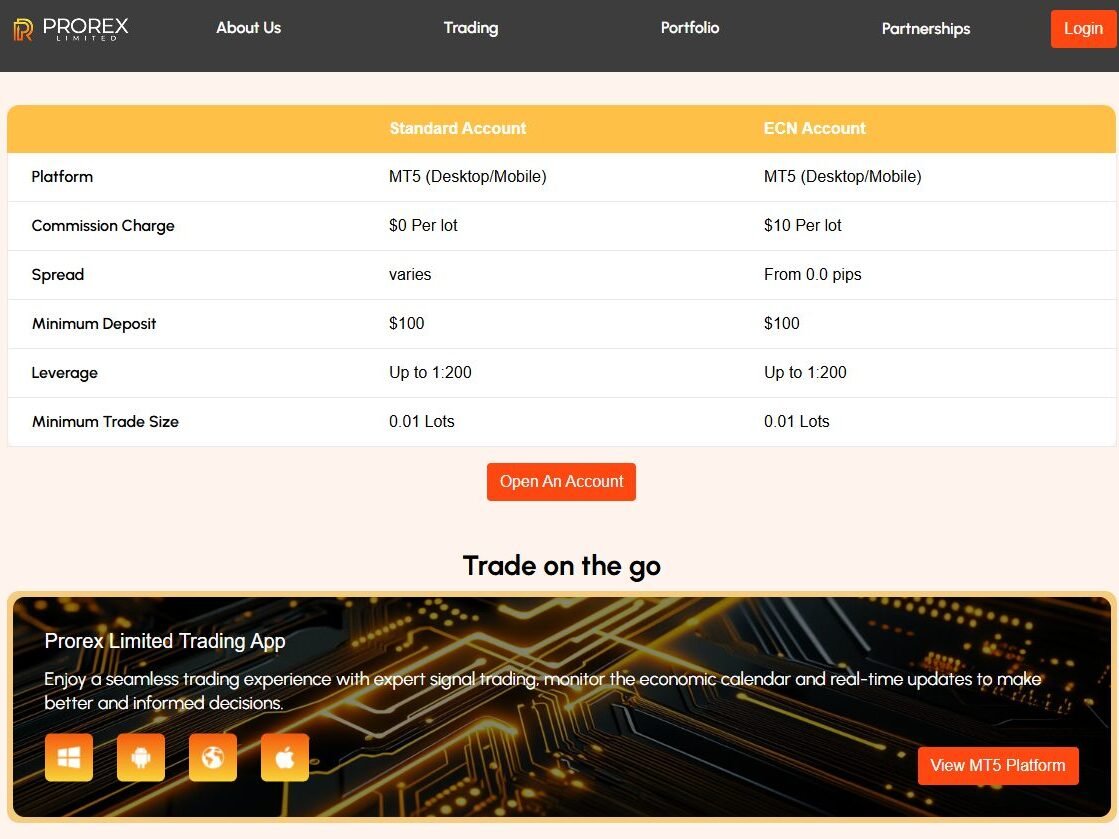The width and height of the screenshot is (1119, 839).
Task: Click Prorex Limited Trading App title
Action: click(165, 641)
